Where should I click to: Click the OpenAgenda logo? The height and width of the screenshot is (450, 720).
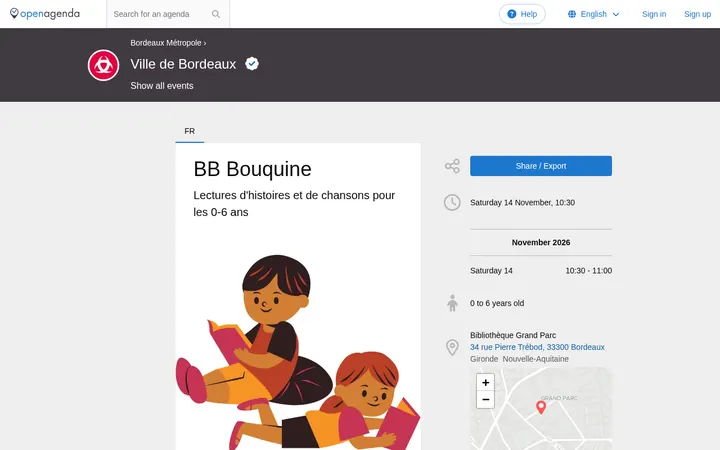[x=45, y=14]
